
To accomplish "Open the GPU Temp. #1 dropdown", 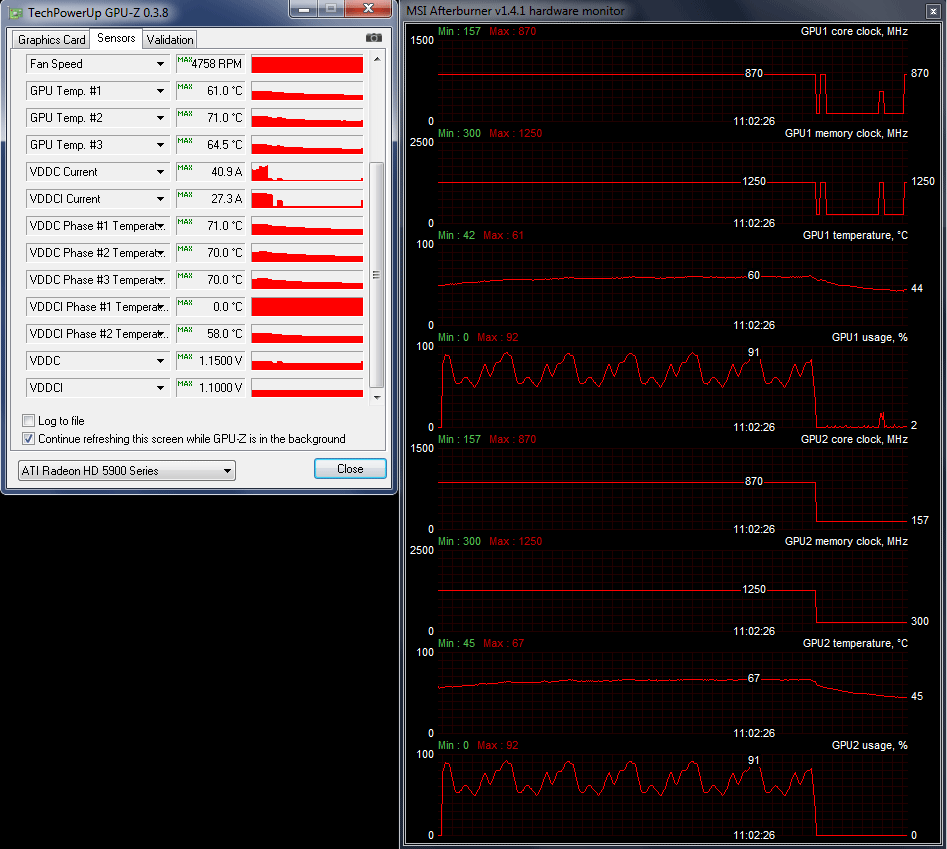I will coord(160,91).
